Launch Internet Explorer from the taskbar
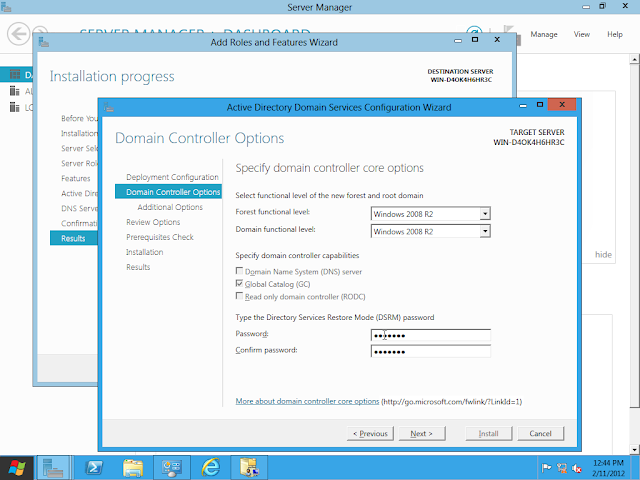Viewport: 640px width, 480px height. pos(211,468)
